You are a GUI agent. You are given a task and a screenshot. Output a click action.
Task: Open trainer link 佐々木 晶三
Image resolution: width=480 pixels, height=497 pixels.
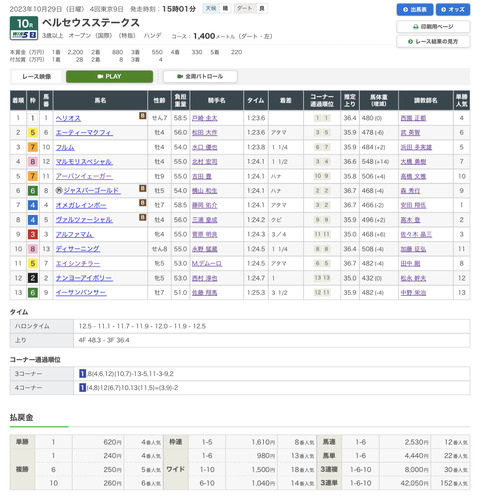pyautogui.click(x=416, y=234)
